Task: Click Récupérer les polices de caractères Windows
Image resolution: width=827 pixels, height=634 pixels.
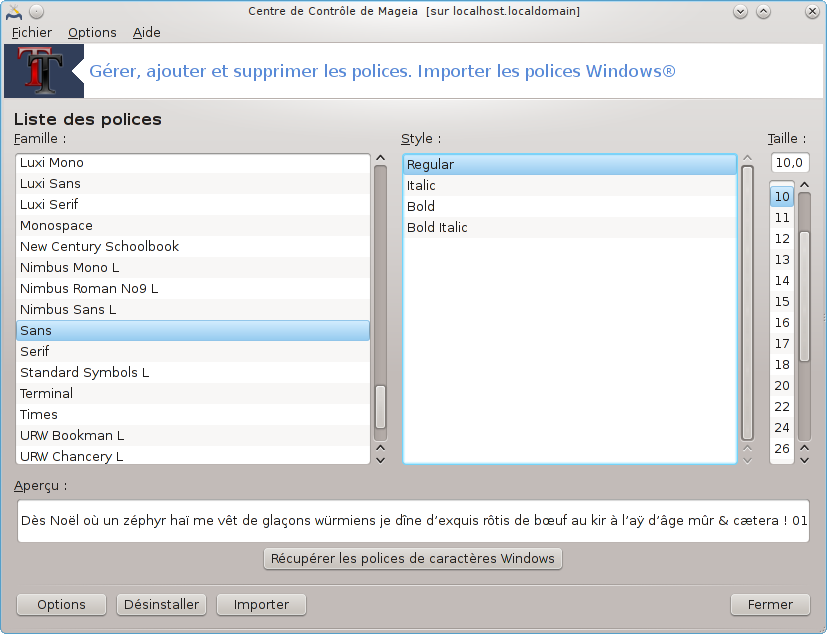Action: (413, 559)
